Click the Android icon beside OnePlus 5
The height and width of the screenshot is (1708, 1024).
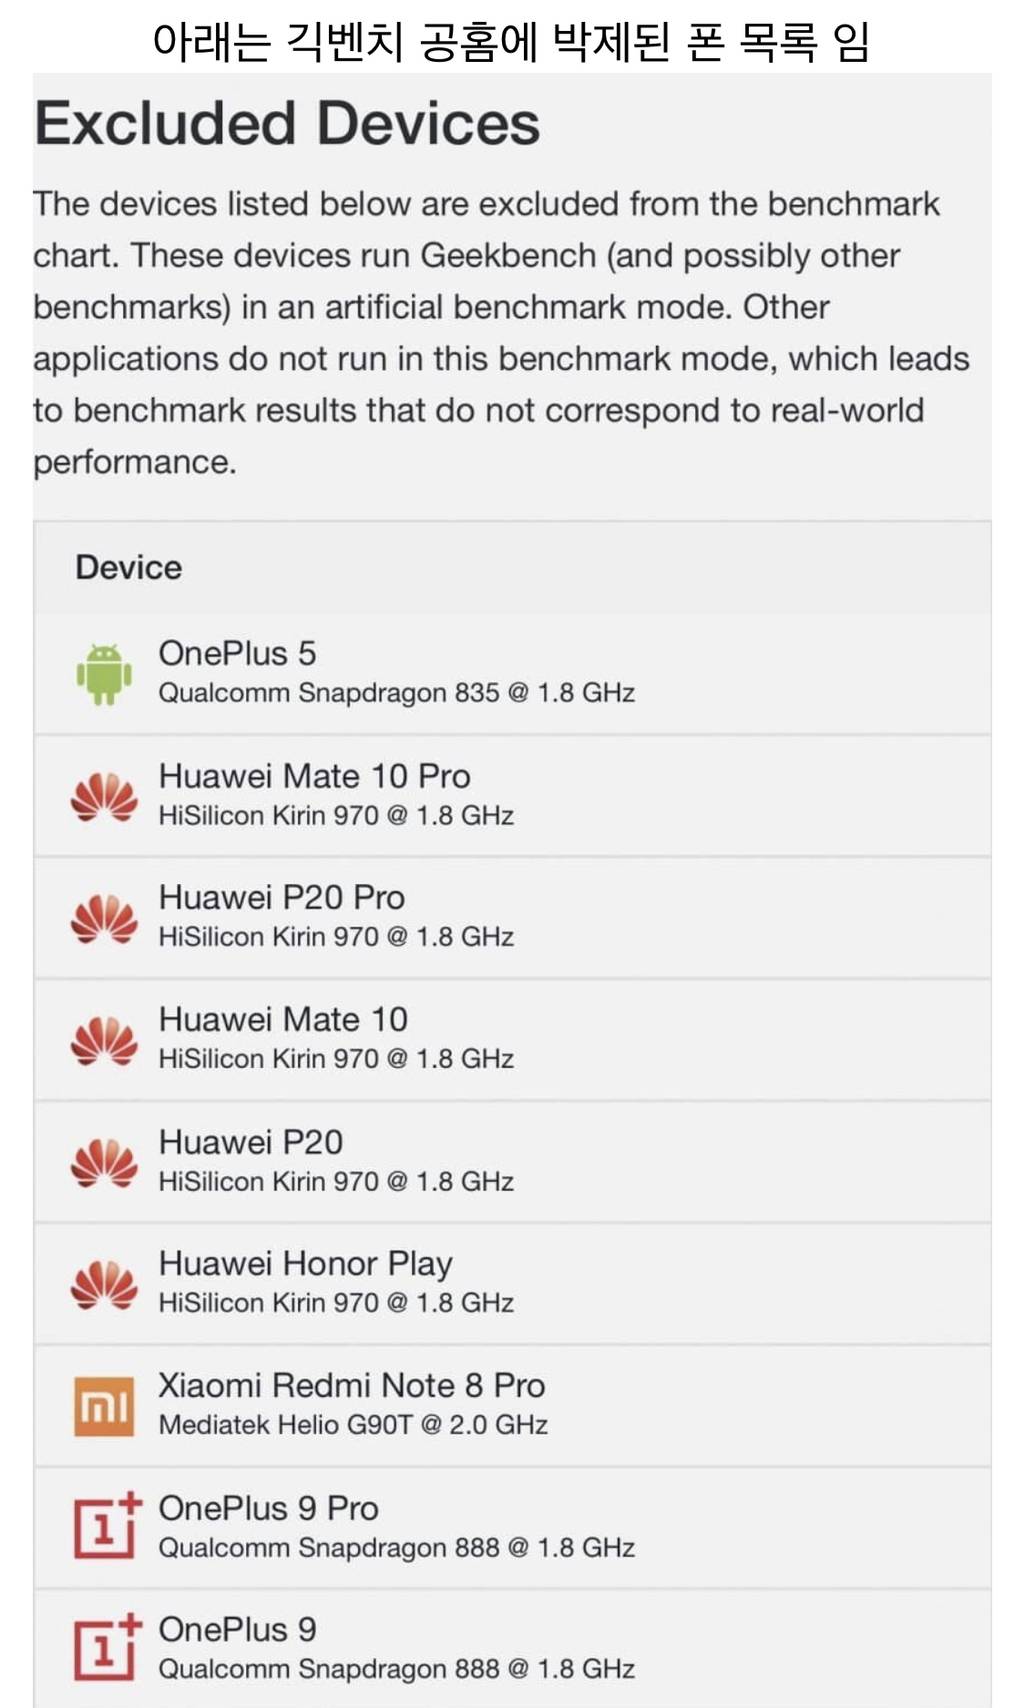click(104, 674)
